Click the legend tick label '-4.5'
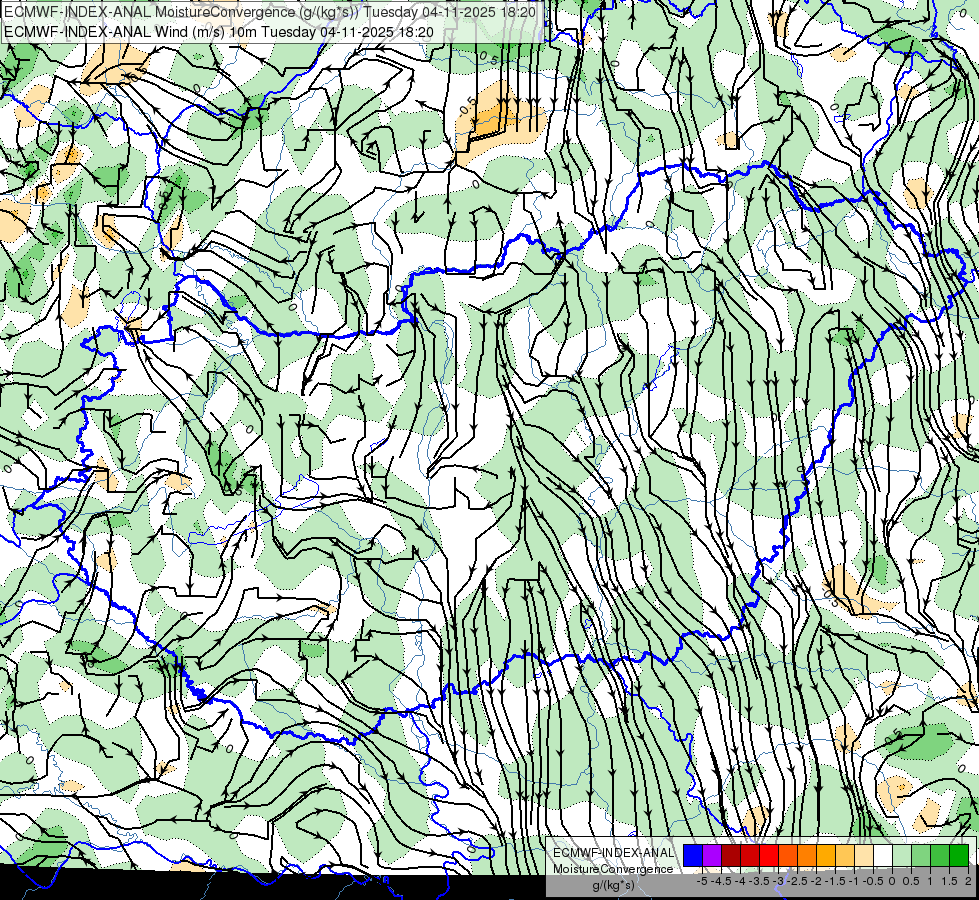Image resolution: width=979 pixels, height=900 pixels. point(723,881)
